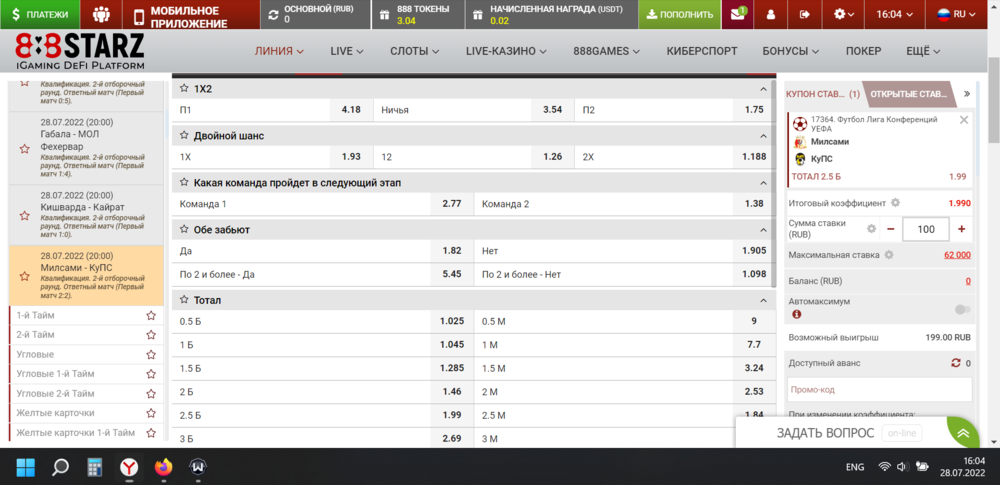1000x485 pixels.
Task: Click refresh icon next to Доступный аванс
Action: point(955,363)
